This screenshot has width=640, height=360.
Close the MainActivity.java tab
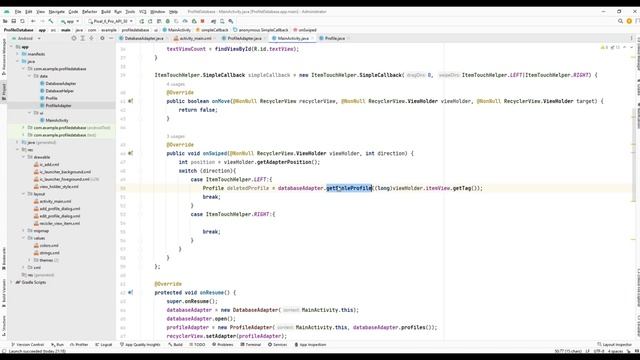click(312, 38)
